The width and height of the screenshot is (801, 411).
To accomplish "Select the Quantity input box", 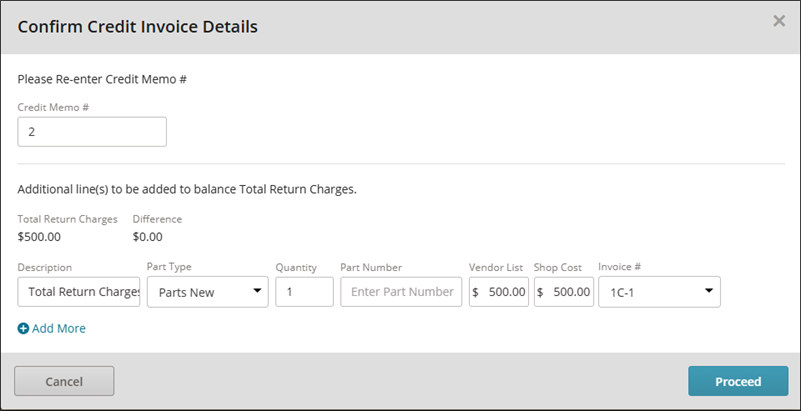I will coord(304,292).
